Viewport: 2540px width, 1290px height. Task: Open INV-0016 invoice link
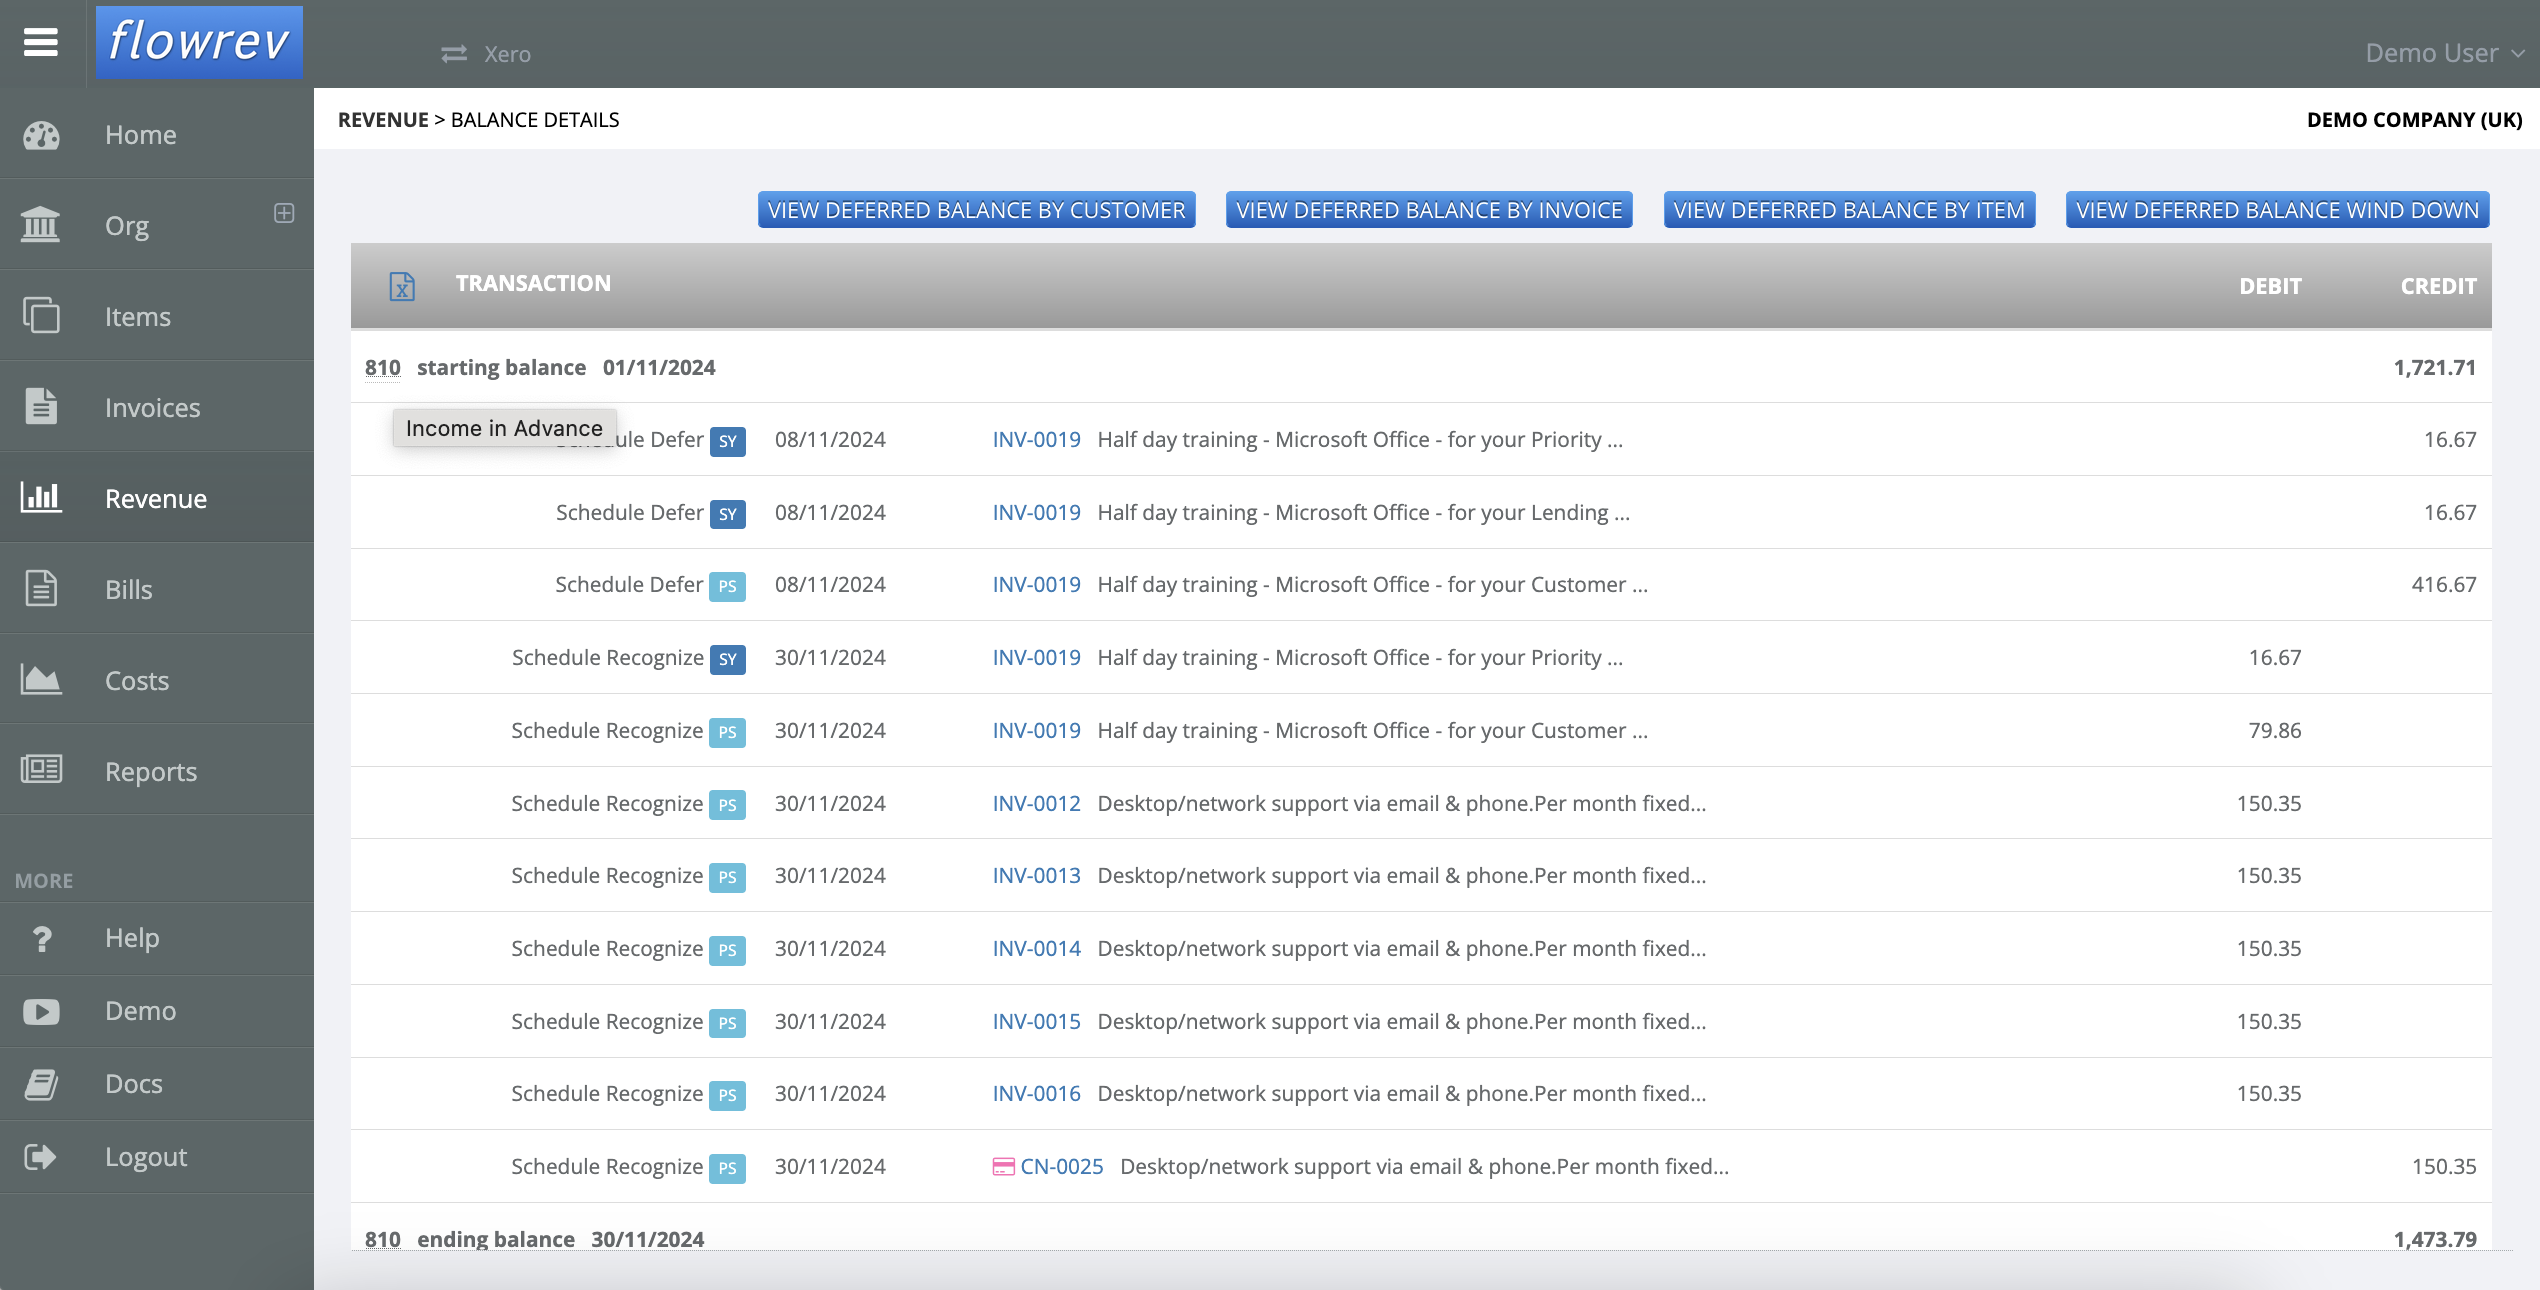click(x=1036, y=1093)
